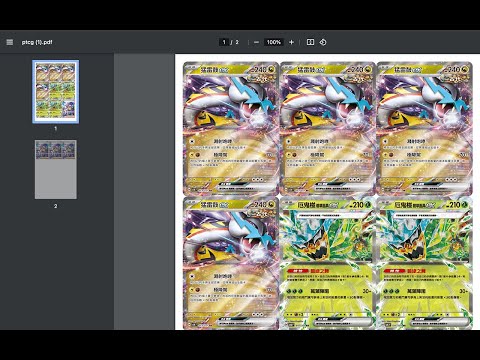Click the total page count 2
This screenshot has width=480, height=360.
[237, 42]
